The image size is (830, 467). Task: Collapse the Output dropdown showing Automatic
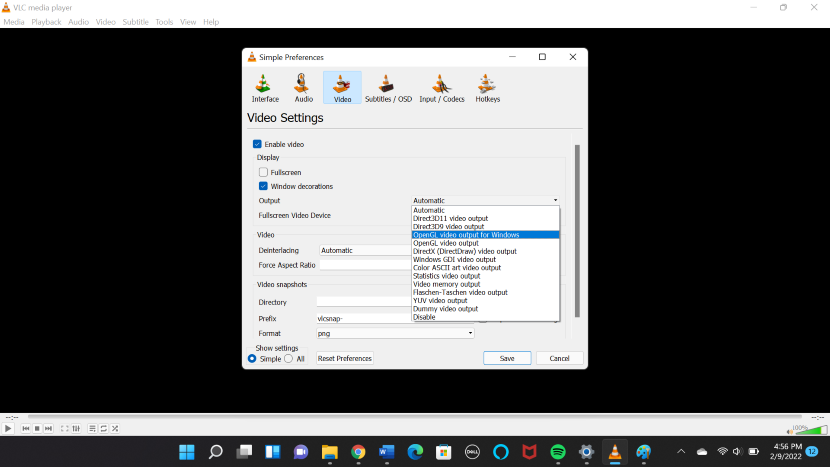[485, 200]
